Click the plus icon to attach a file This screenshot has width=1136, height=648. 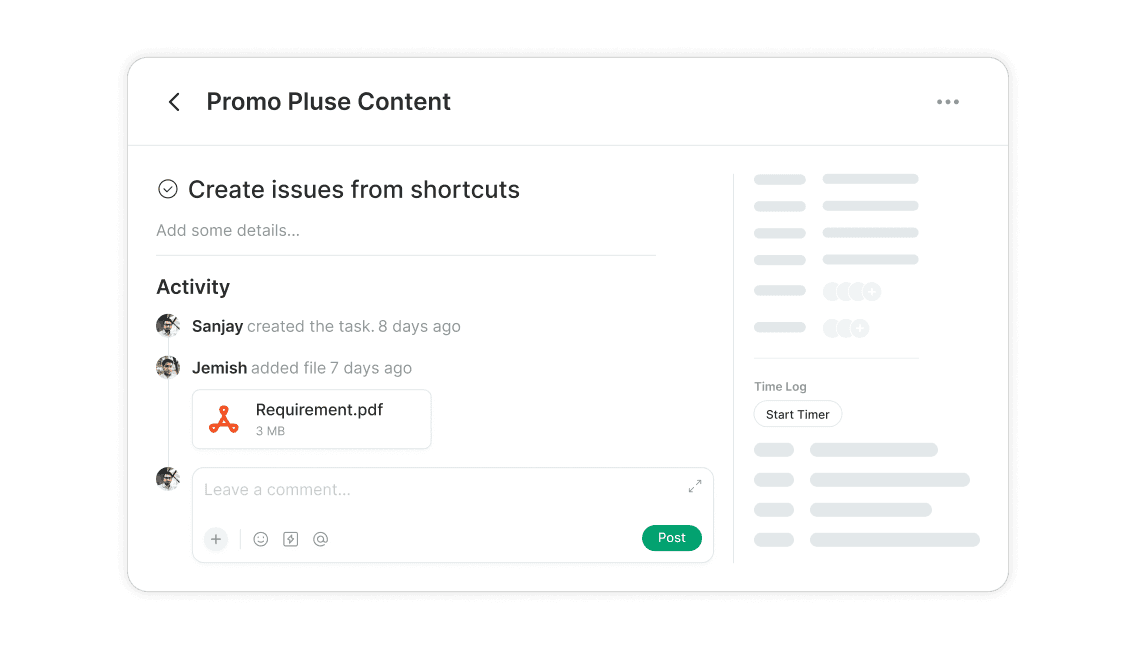[216, 539]
